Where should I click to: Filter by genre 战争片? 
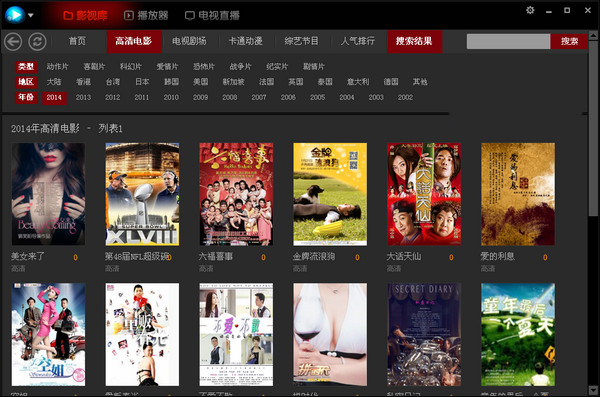click(241, 67)
